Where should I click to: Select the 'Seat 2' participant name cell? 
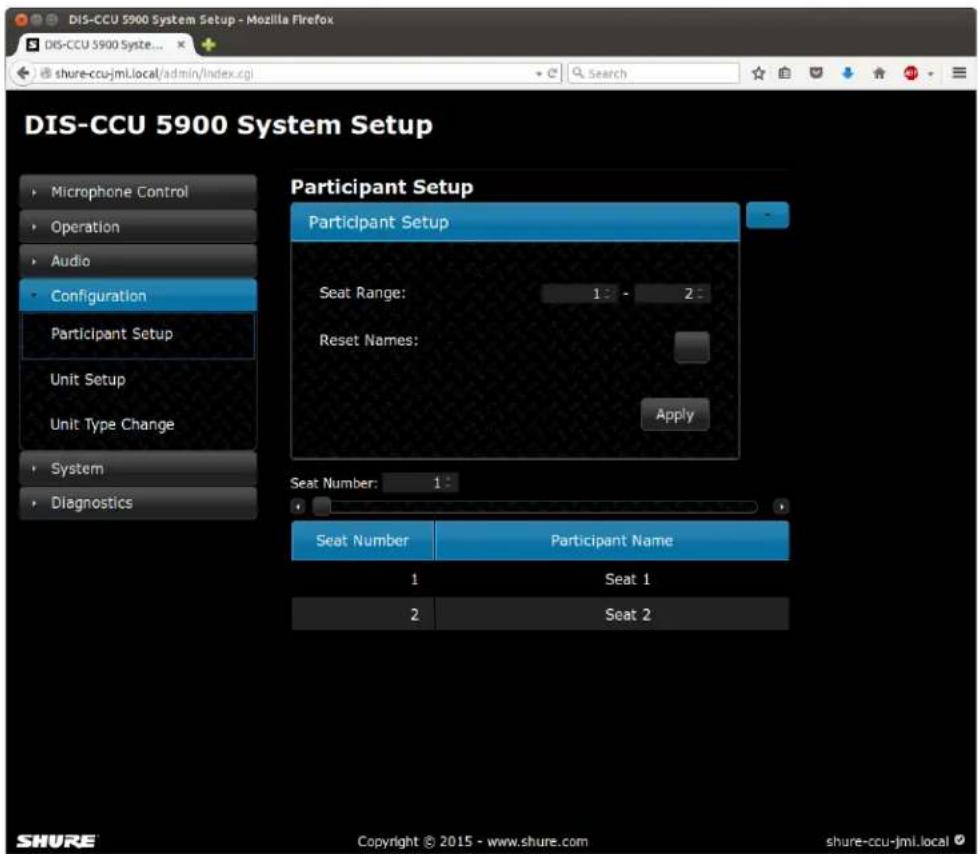tap(612, 614)
